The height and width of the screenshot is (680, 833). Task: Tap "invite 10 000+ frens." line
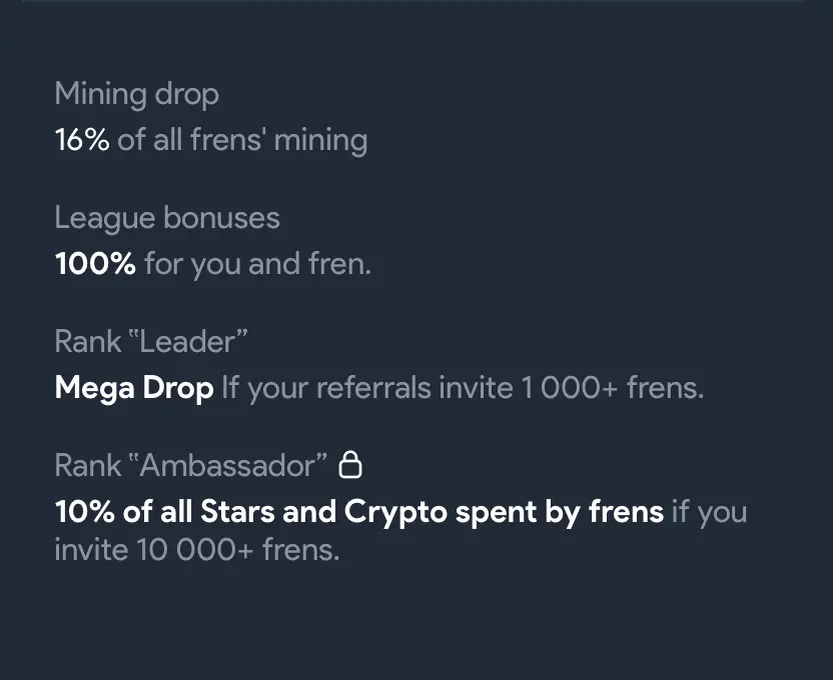coord(197,550)
